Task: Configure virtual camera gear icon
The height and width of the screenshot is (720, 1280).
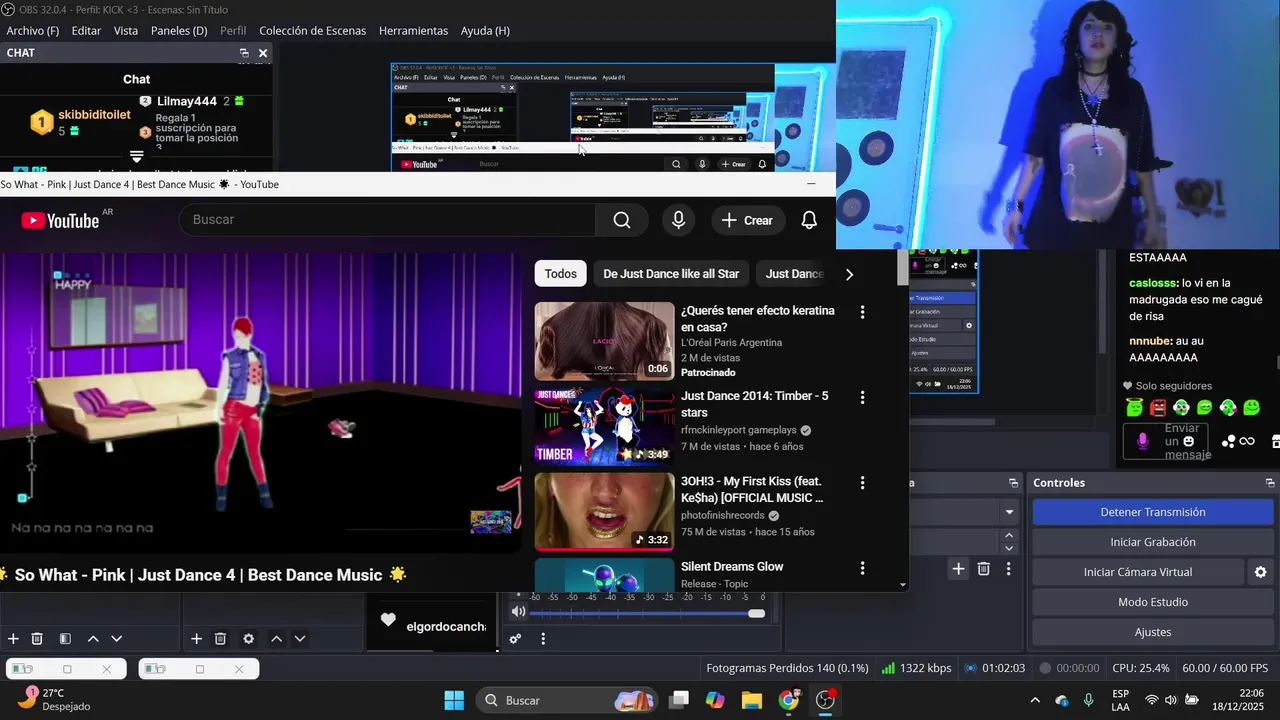Action: [1260, 572]
